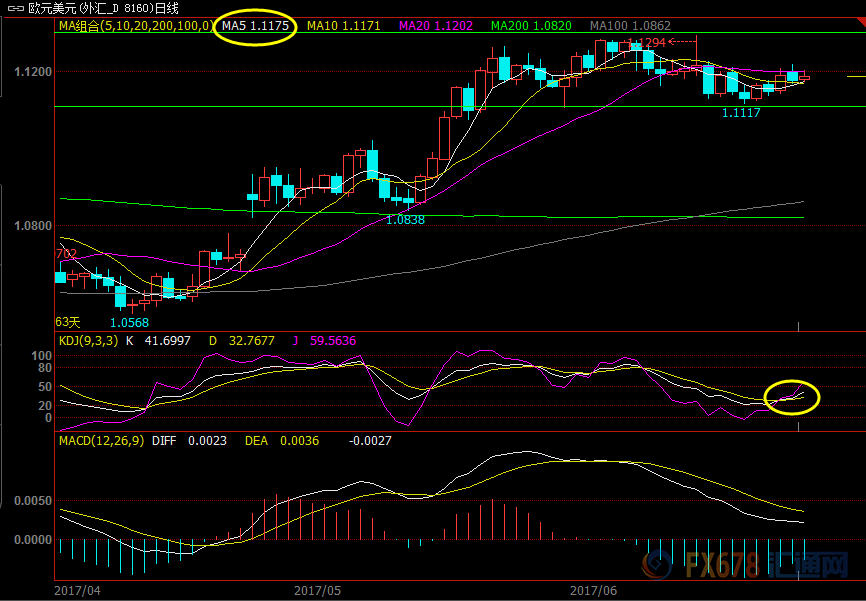Click the 1.0568 low price marker
866x601 pixels.
coord(129,322)
